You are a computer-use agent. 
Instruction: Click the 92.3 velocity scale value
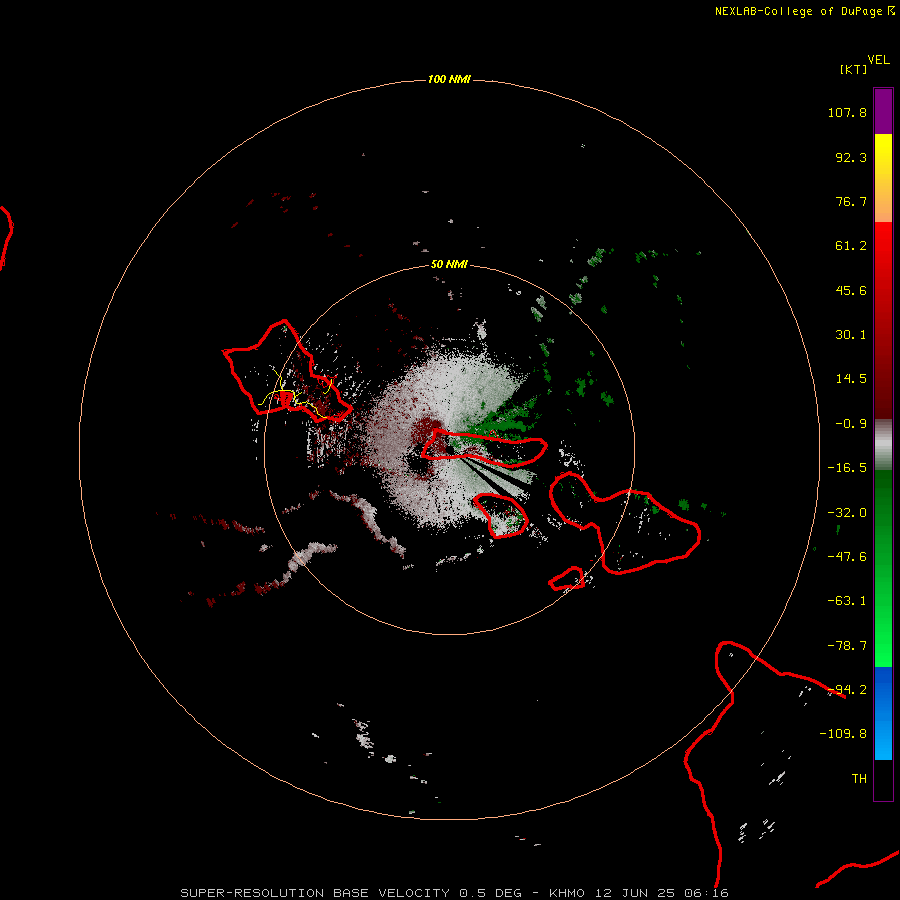pyautogui.click(x=851, y=157)
